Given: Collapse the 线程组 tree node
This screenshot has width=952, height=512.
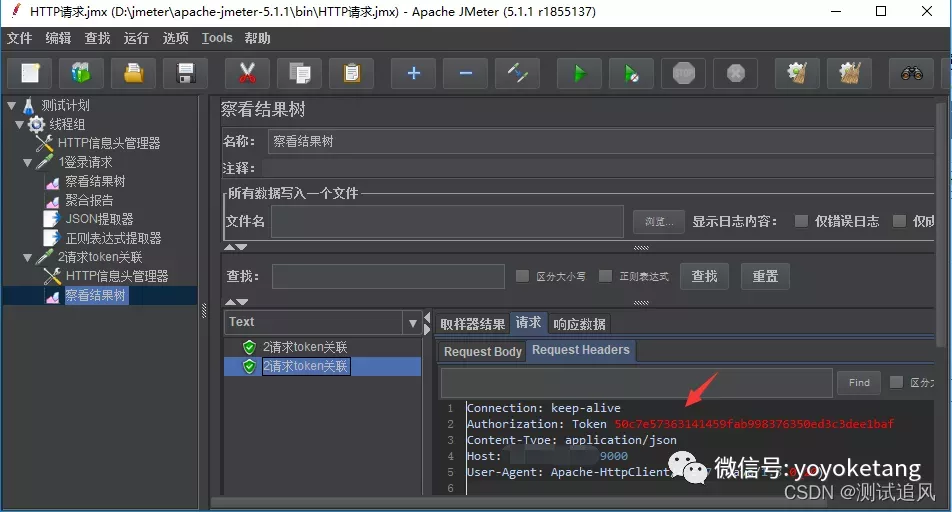Looking at the screenshot, I should [19, 125].
